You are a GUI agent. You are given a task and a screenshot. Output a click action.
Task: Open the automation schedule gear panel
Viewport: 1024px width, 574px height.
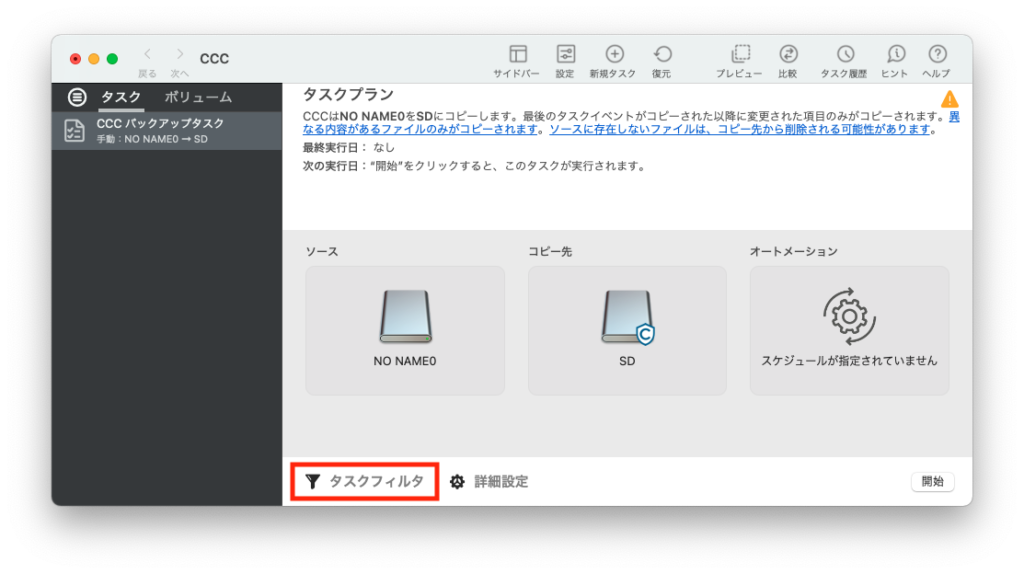(849, 330)
